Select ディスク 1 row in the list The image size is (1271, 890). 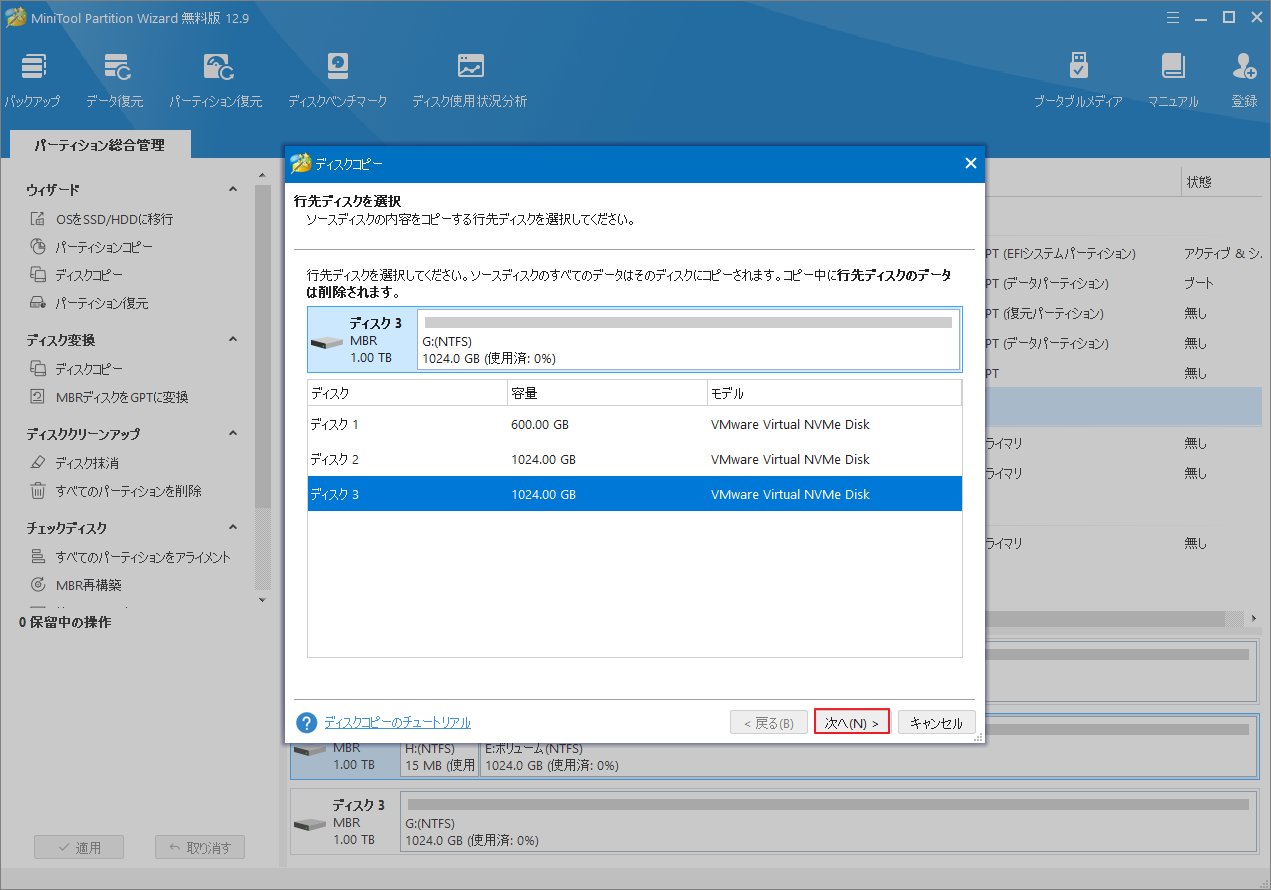635,424
